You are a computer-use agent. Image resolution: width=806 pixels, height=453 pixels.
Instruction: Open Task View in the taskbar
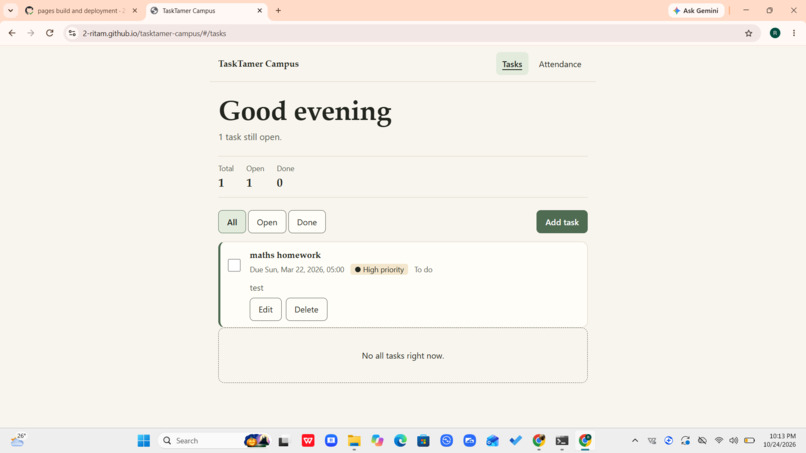point(284,441)
